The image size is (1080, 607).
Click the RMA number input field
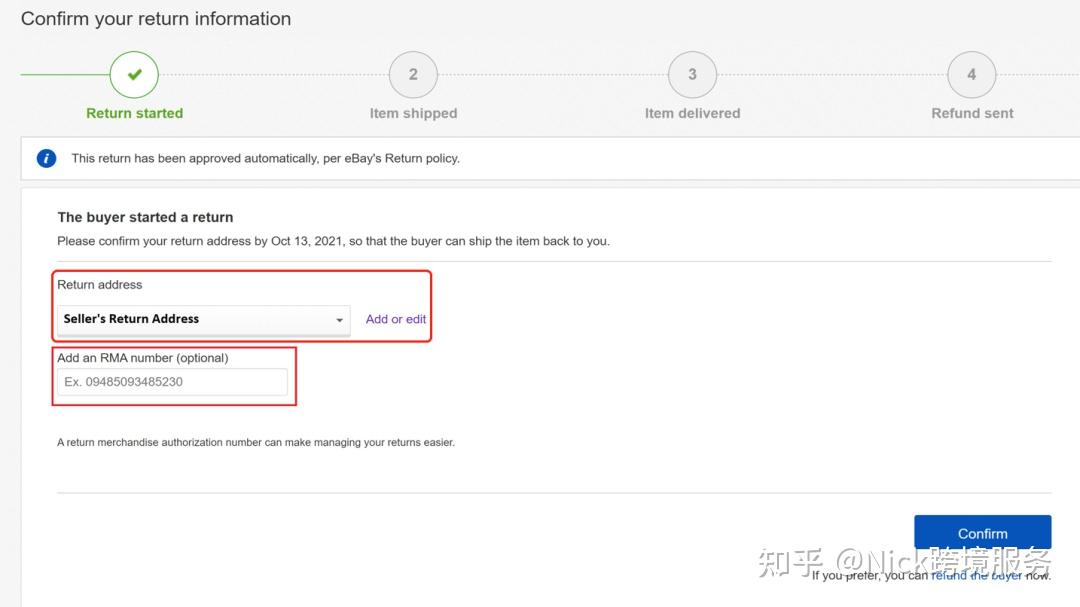click(172, 382)
